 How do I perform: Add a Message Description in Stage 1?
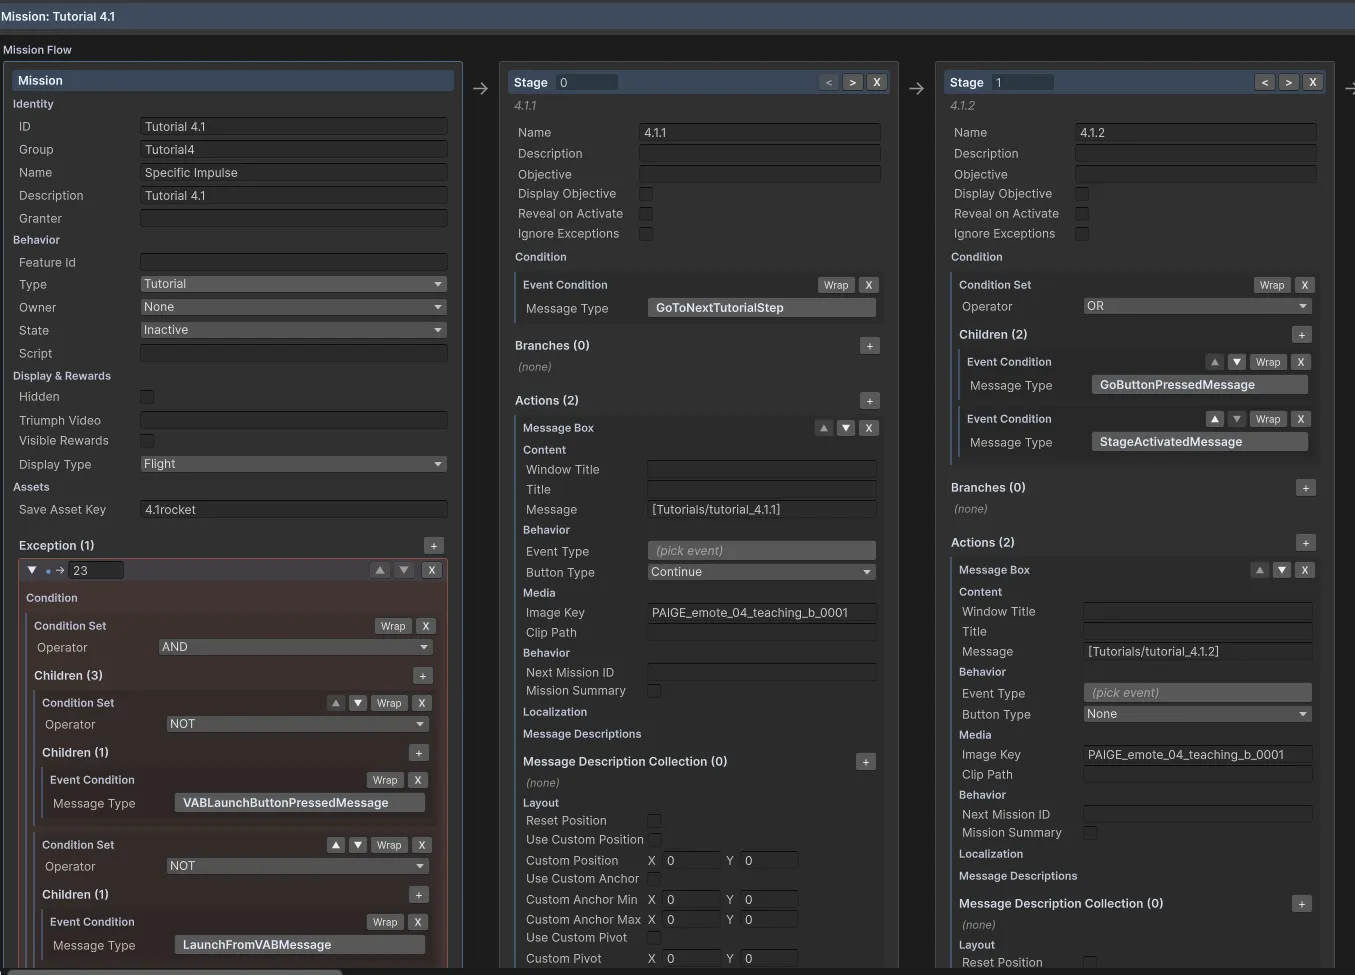tap(1301, 904)
